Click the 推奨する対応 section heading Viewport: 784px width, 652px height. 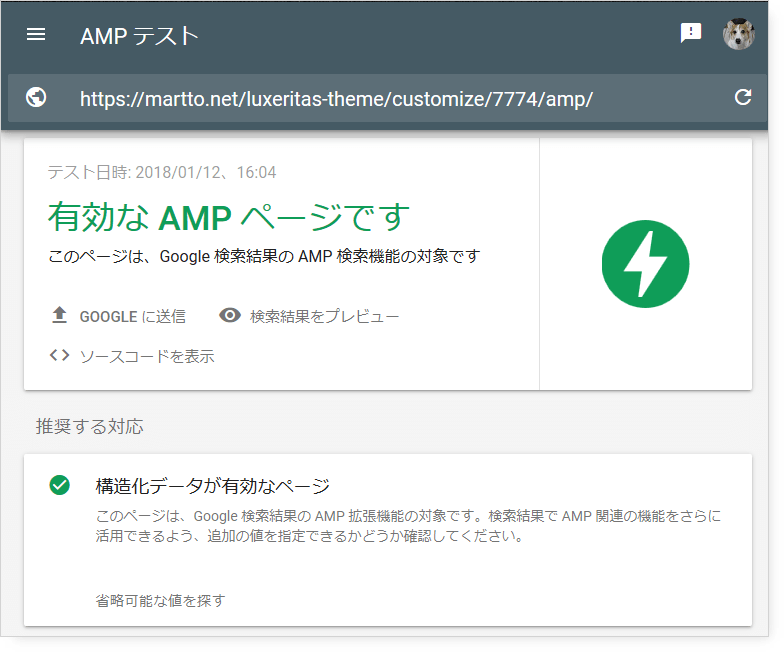(90, 426)
